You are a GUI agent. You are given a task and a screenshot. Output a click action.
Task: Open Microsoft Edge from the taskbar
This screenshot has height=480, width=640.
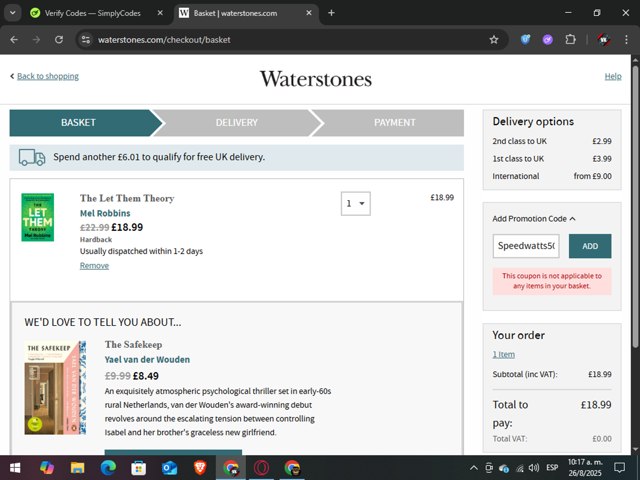pos(108,467)
